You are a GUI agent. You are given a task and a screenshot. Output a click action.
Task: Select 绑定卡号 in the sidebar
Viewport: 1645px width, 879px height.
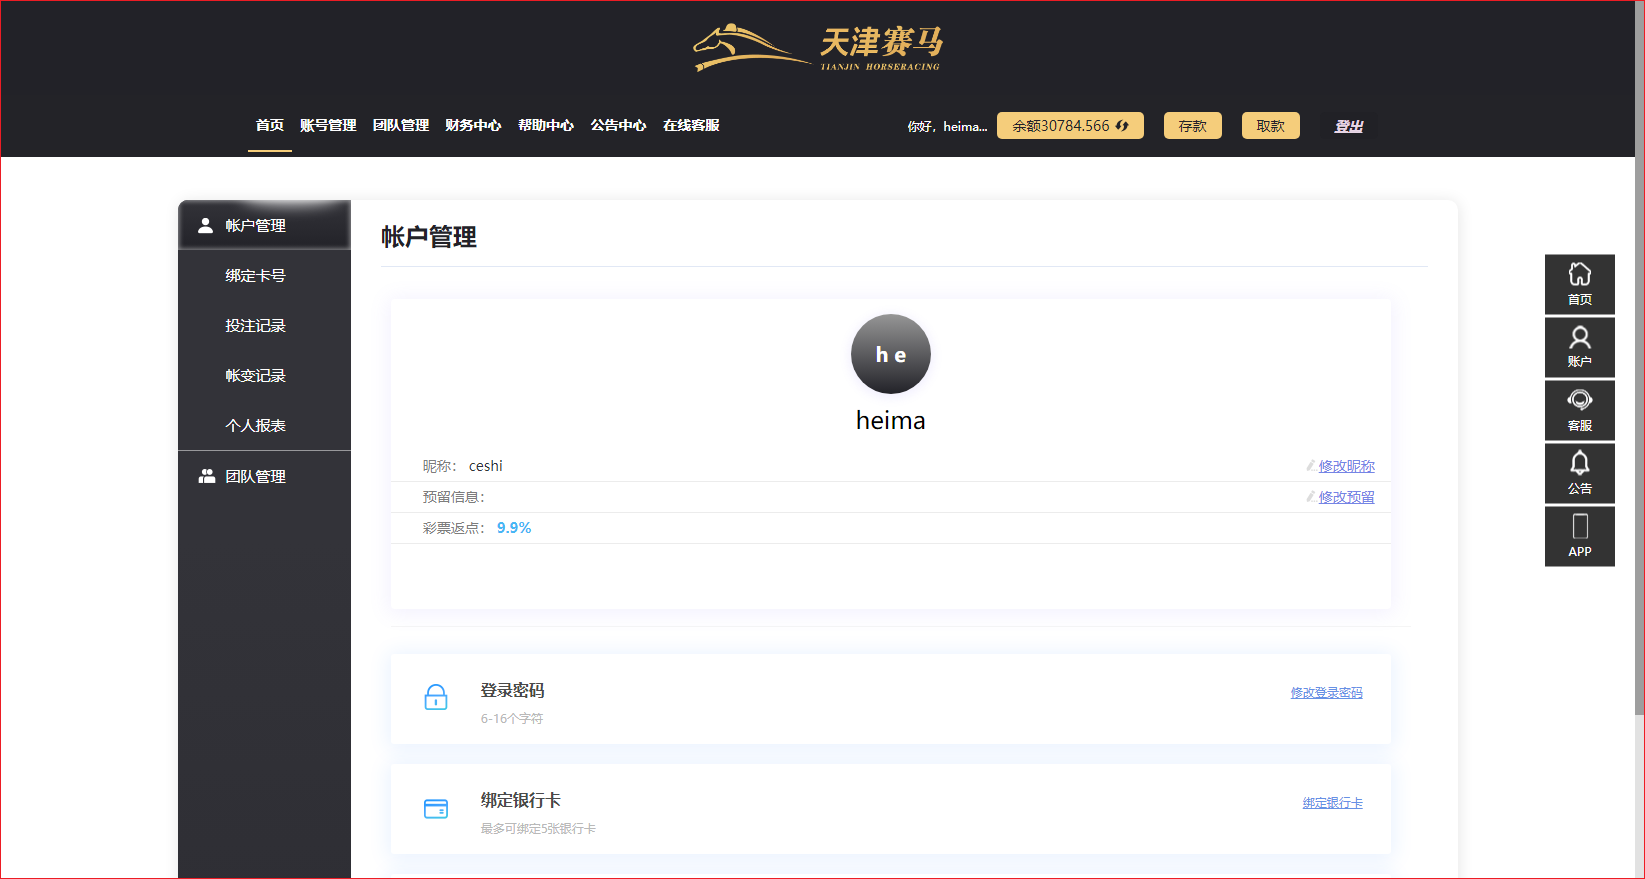pyautogui.click(x=255, y=276)
